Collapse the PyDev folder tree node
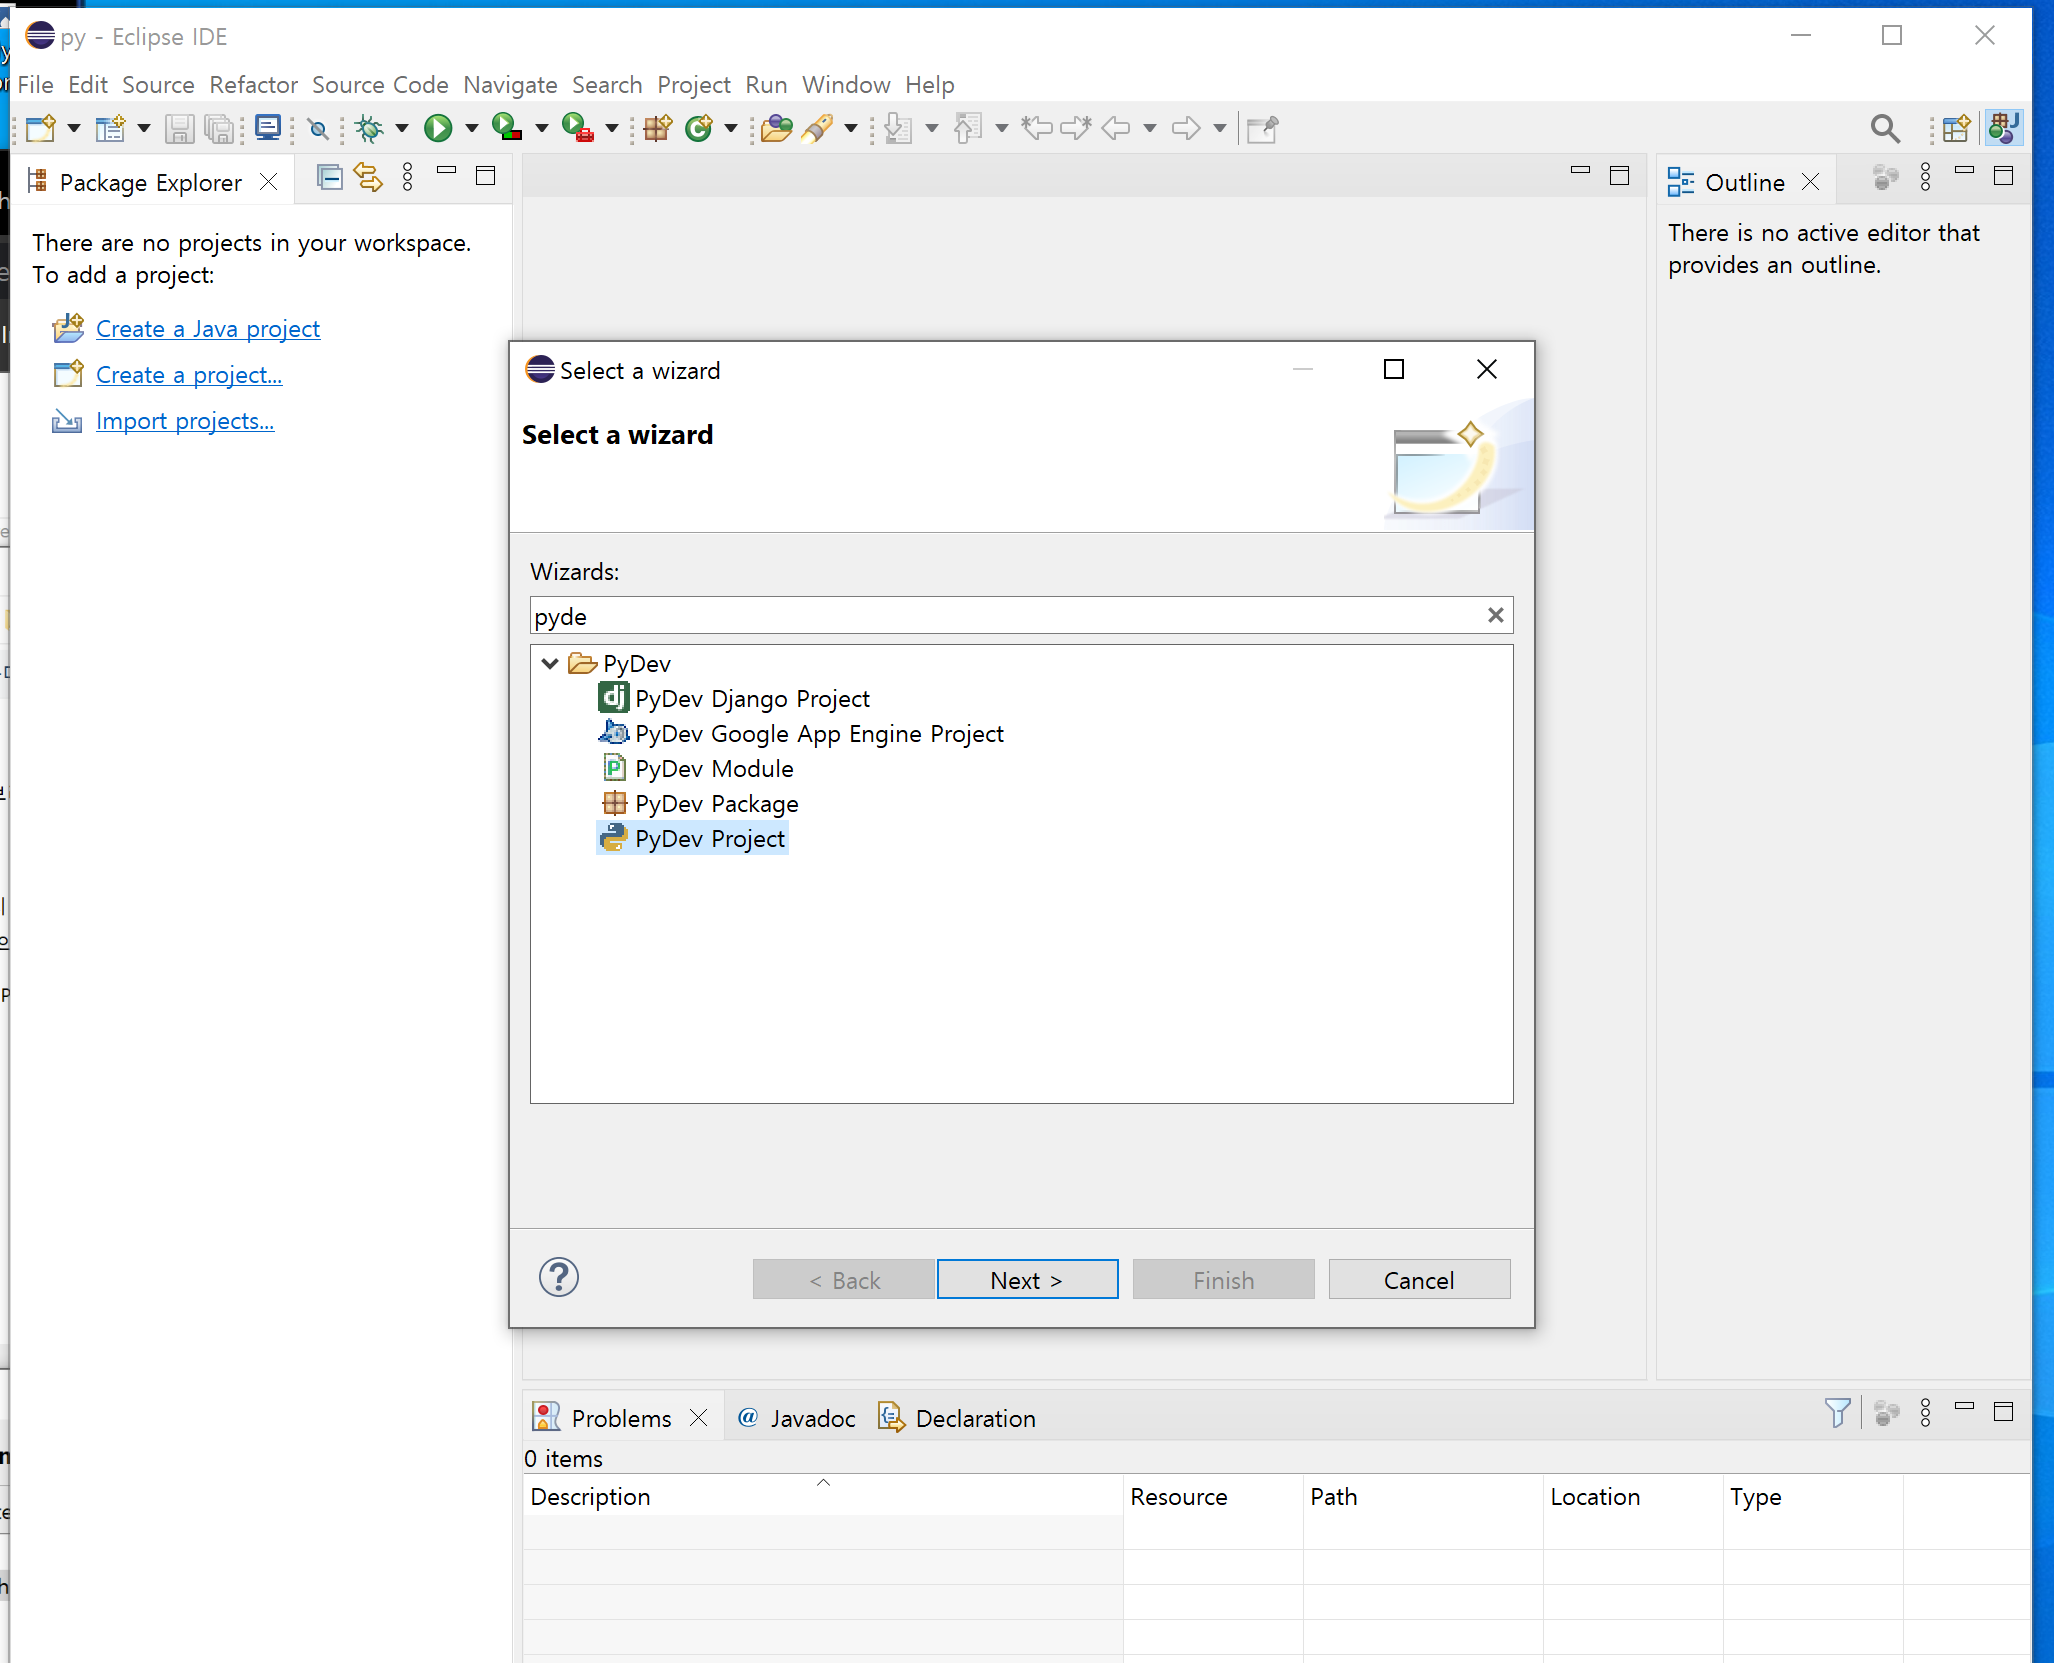2054x1663 pixels. point(549,663)
